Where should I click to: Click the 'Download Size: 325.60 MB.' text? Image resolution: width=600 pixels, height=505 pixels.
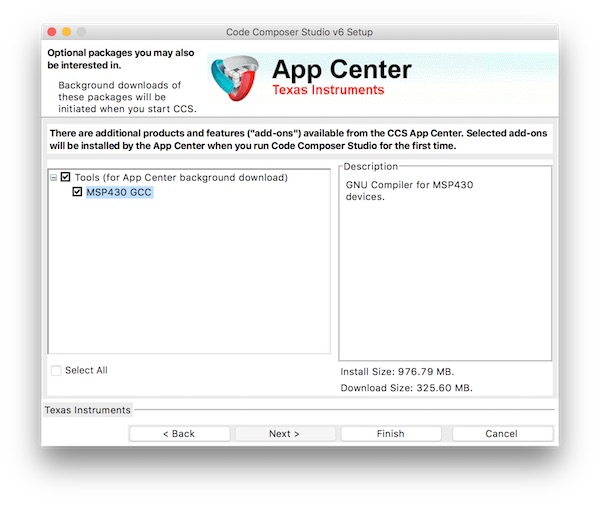406,388
